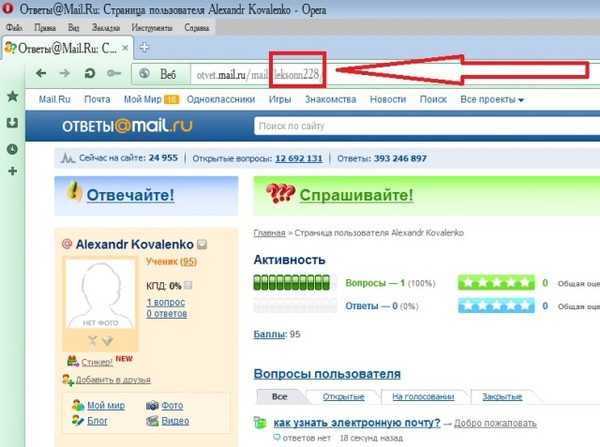
Task: Select the Открытые questions tab
Action: [343, 396]
